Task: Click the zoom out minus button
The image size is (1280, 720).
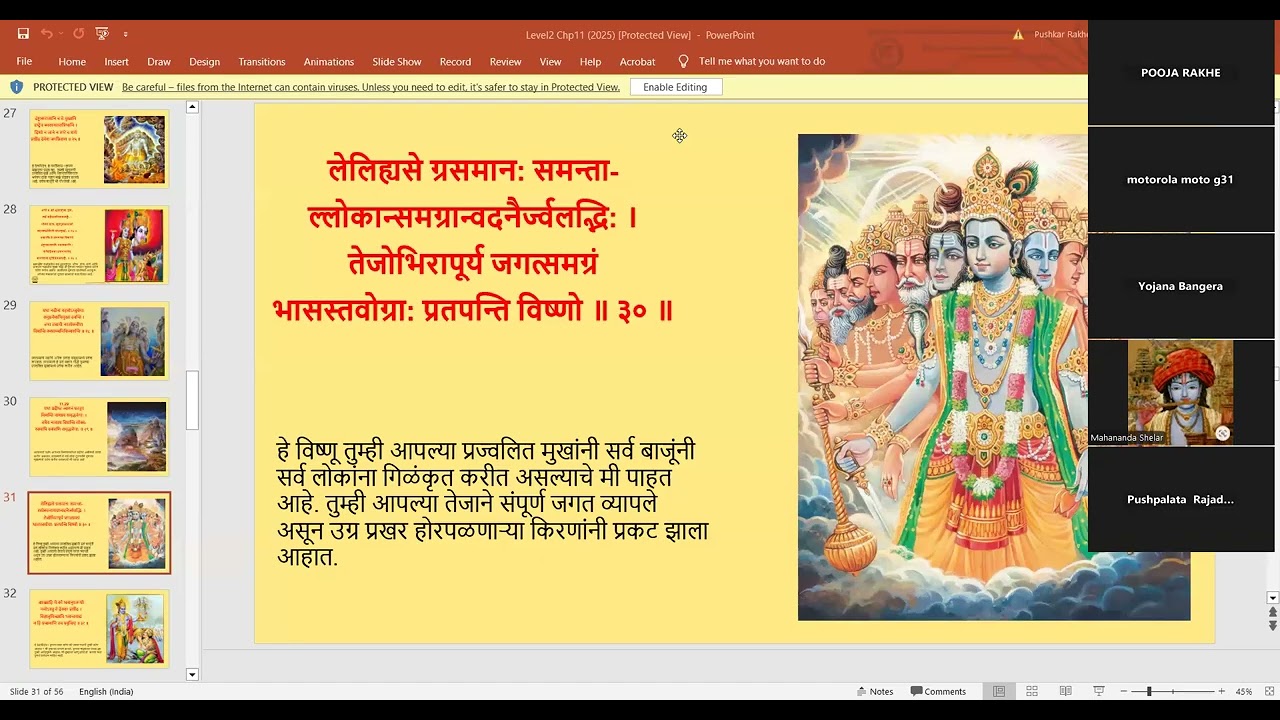Action: [1124, 692]
